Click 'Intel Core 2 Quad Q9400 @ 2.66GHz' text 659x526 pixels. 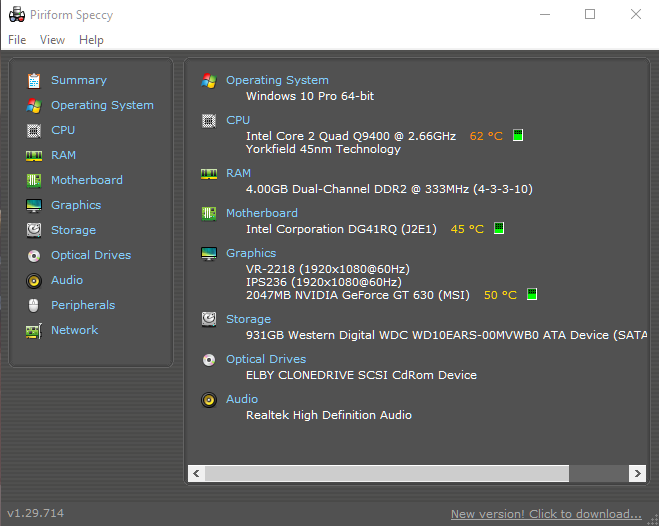(x=351, y=136)
